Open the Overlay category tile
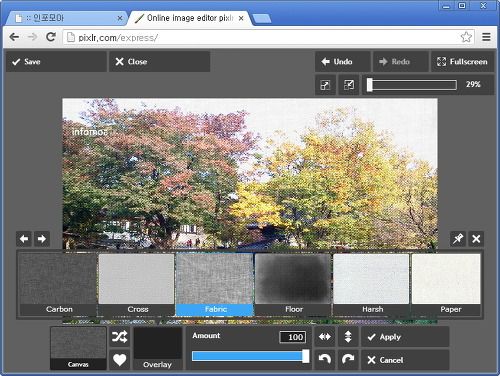The height and width of the screenshot is (376, 500). pos(158,348)
